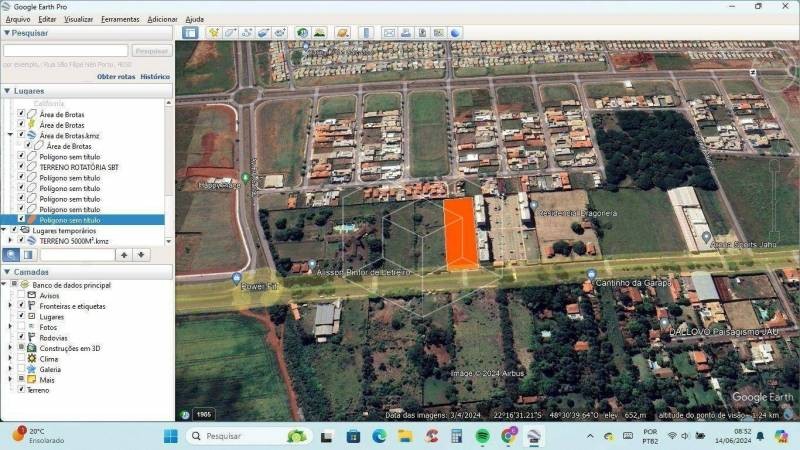800x450 pixels.
Task: Uncheck the TERRENO 5000M².kmz checkbox
Action: pos(21,240)
